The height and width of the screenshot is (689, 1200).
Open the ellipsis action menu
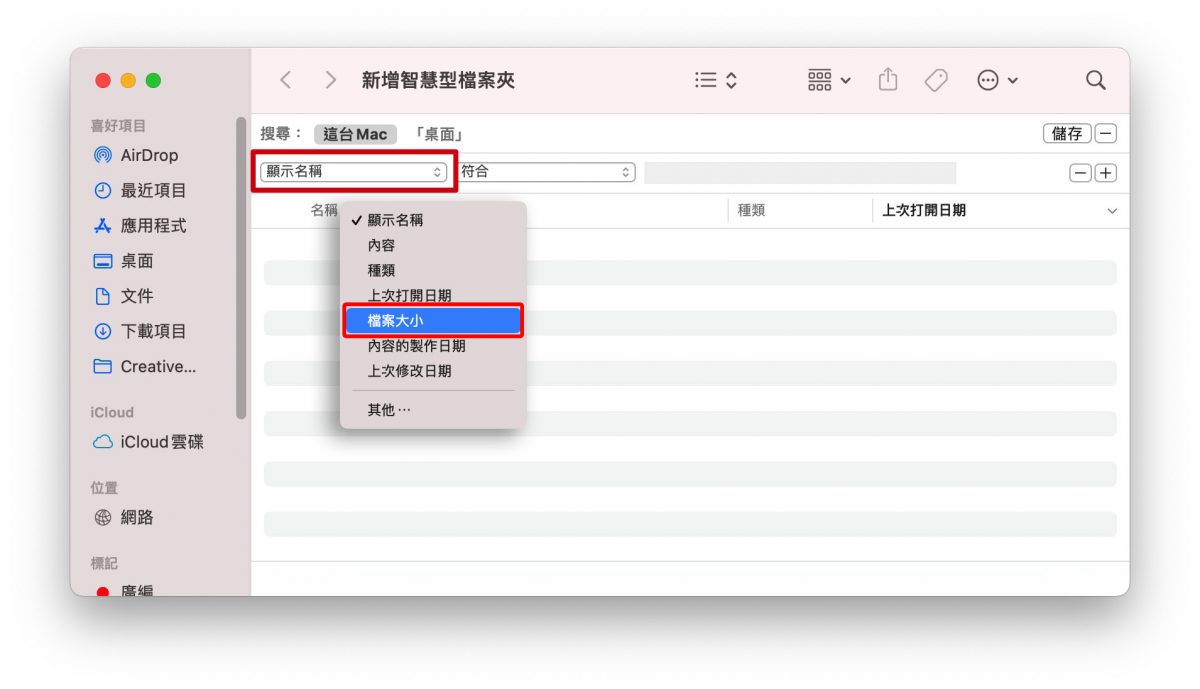[x=997, y=81]
